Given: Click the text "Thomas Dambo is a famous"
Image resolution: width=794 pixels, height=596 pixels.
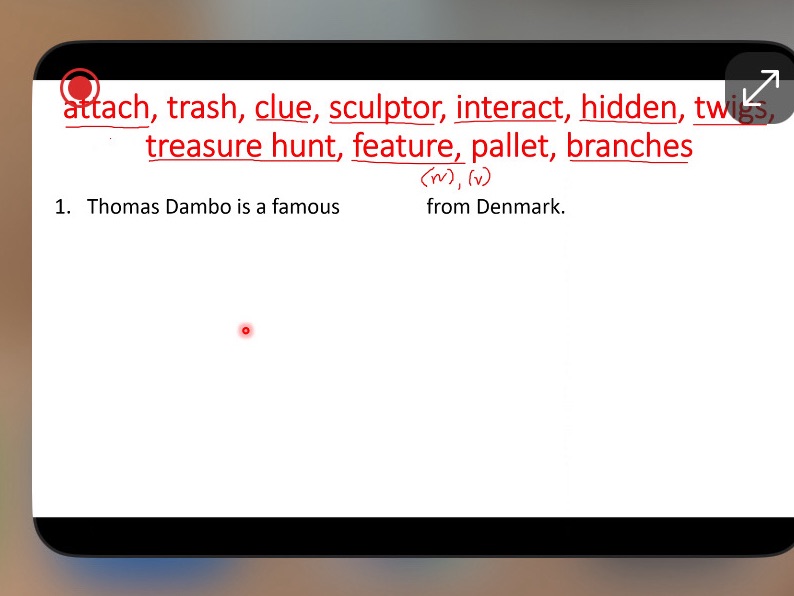Looking at the screenshot, I should tap(213, 207).
